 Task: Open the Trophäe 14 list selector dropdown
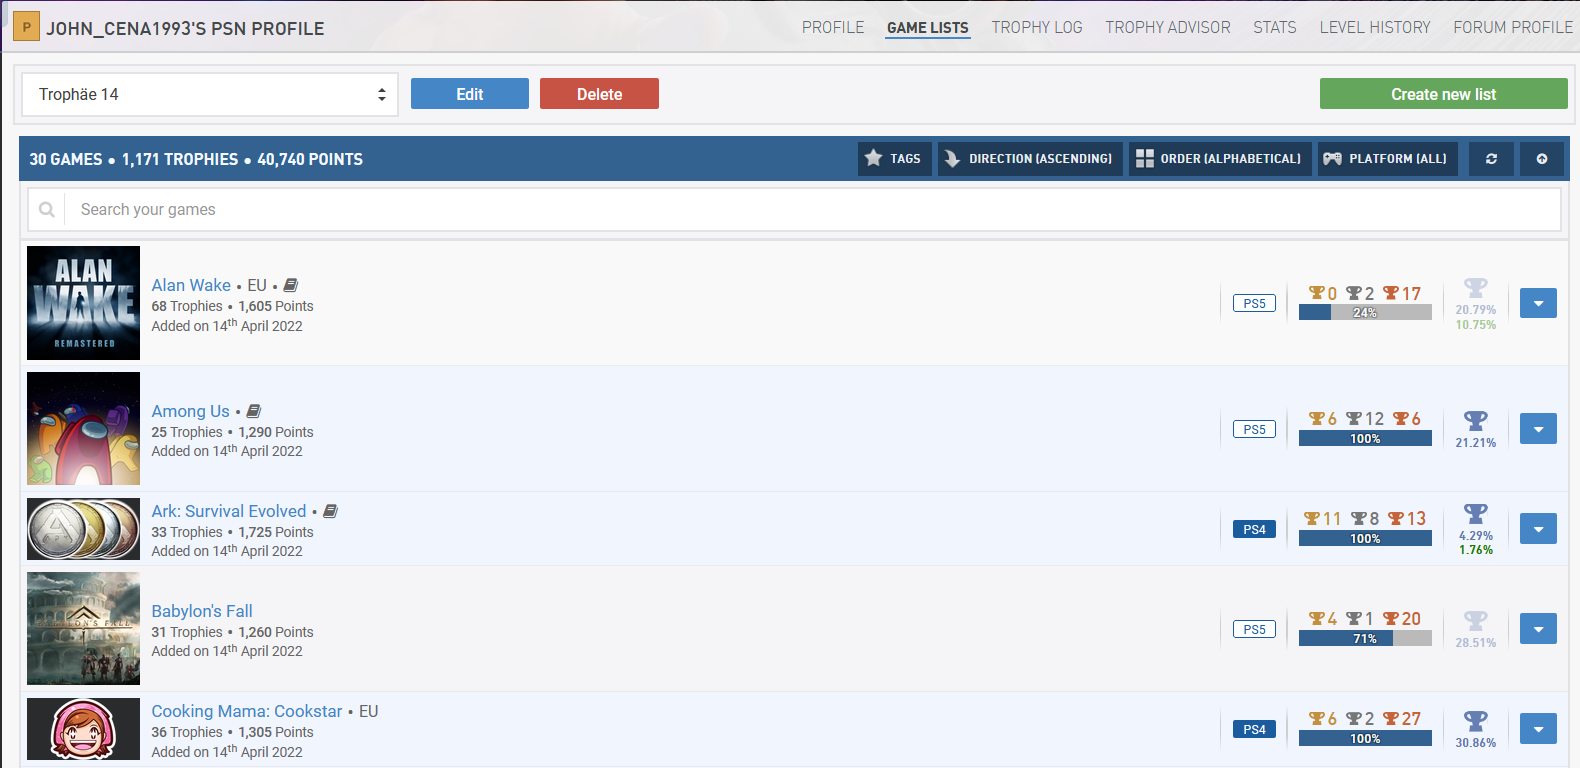tap(210, 94)
